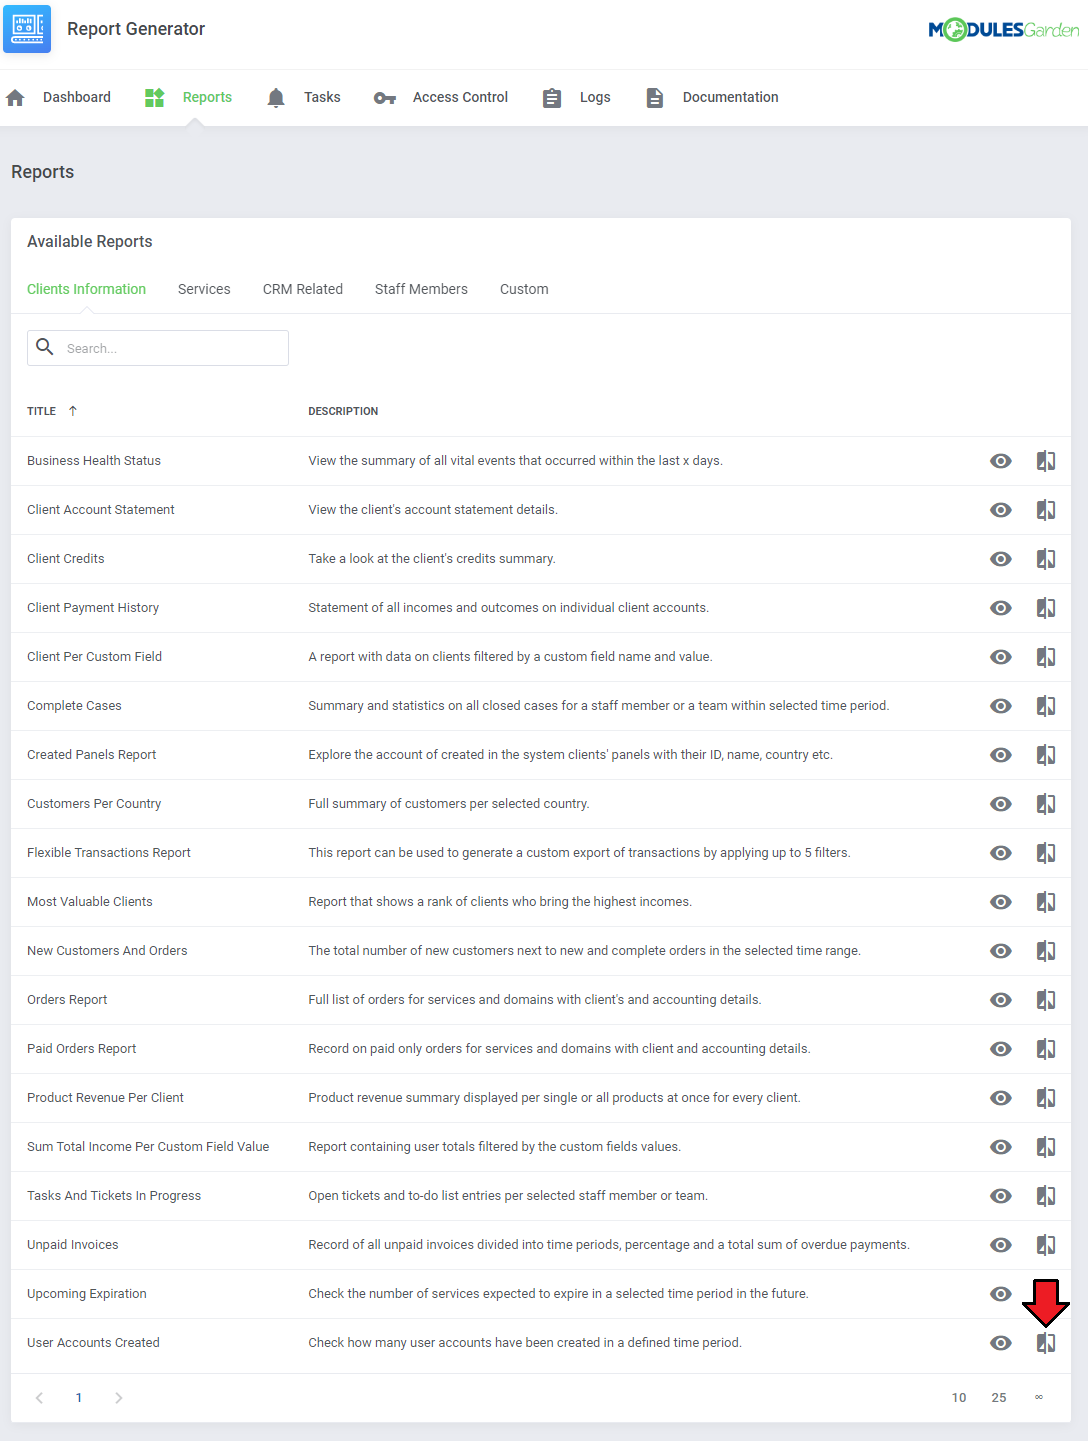This screenshot has height=1441, width=1088.
Task: Go to the previous results page
Action: [x=39, y=1398]
